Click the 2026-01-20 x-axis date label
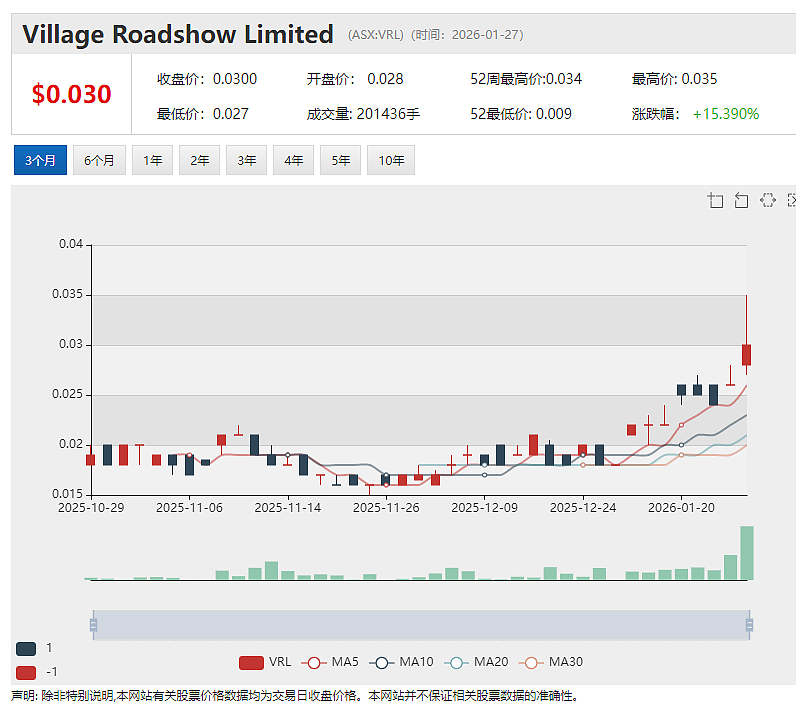Image resolution: width=805 pixels, height=714 pixels. click(x=681, y=508)
